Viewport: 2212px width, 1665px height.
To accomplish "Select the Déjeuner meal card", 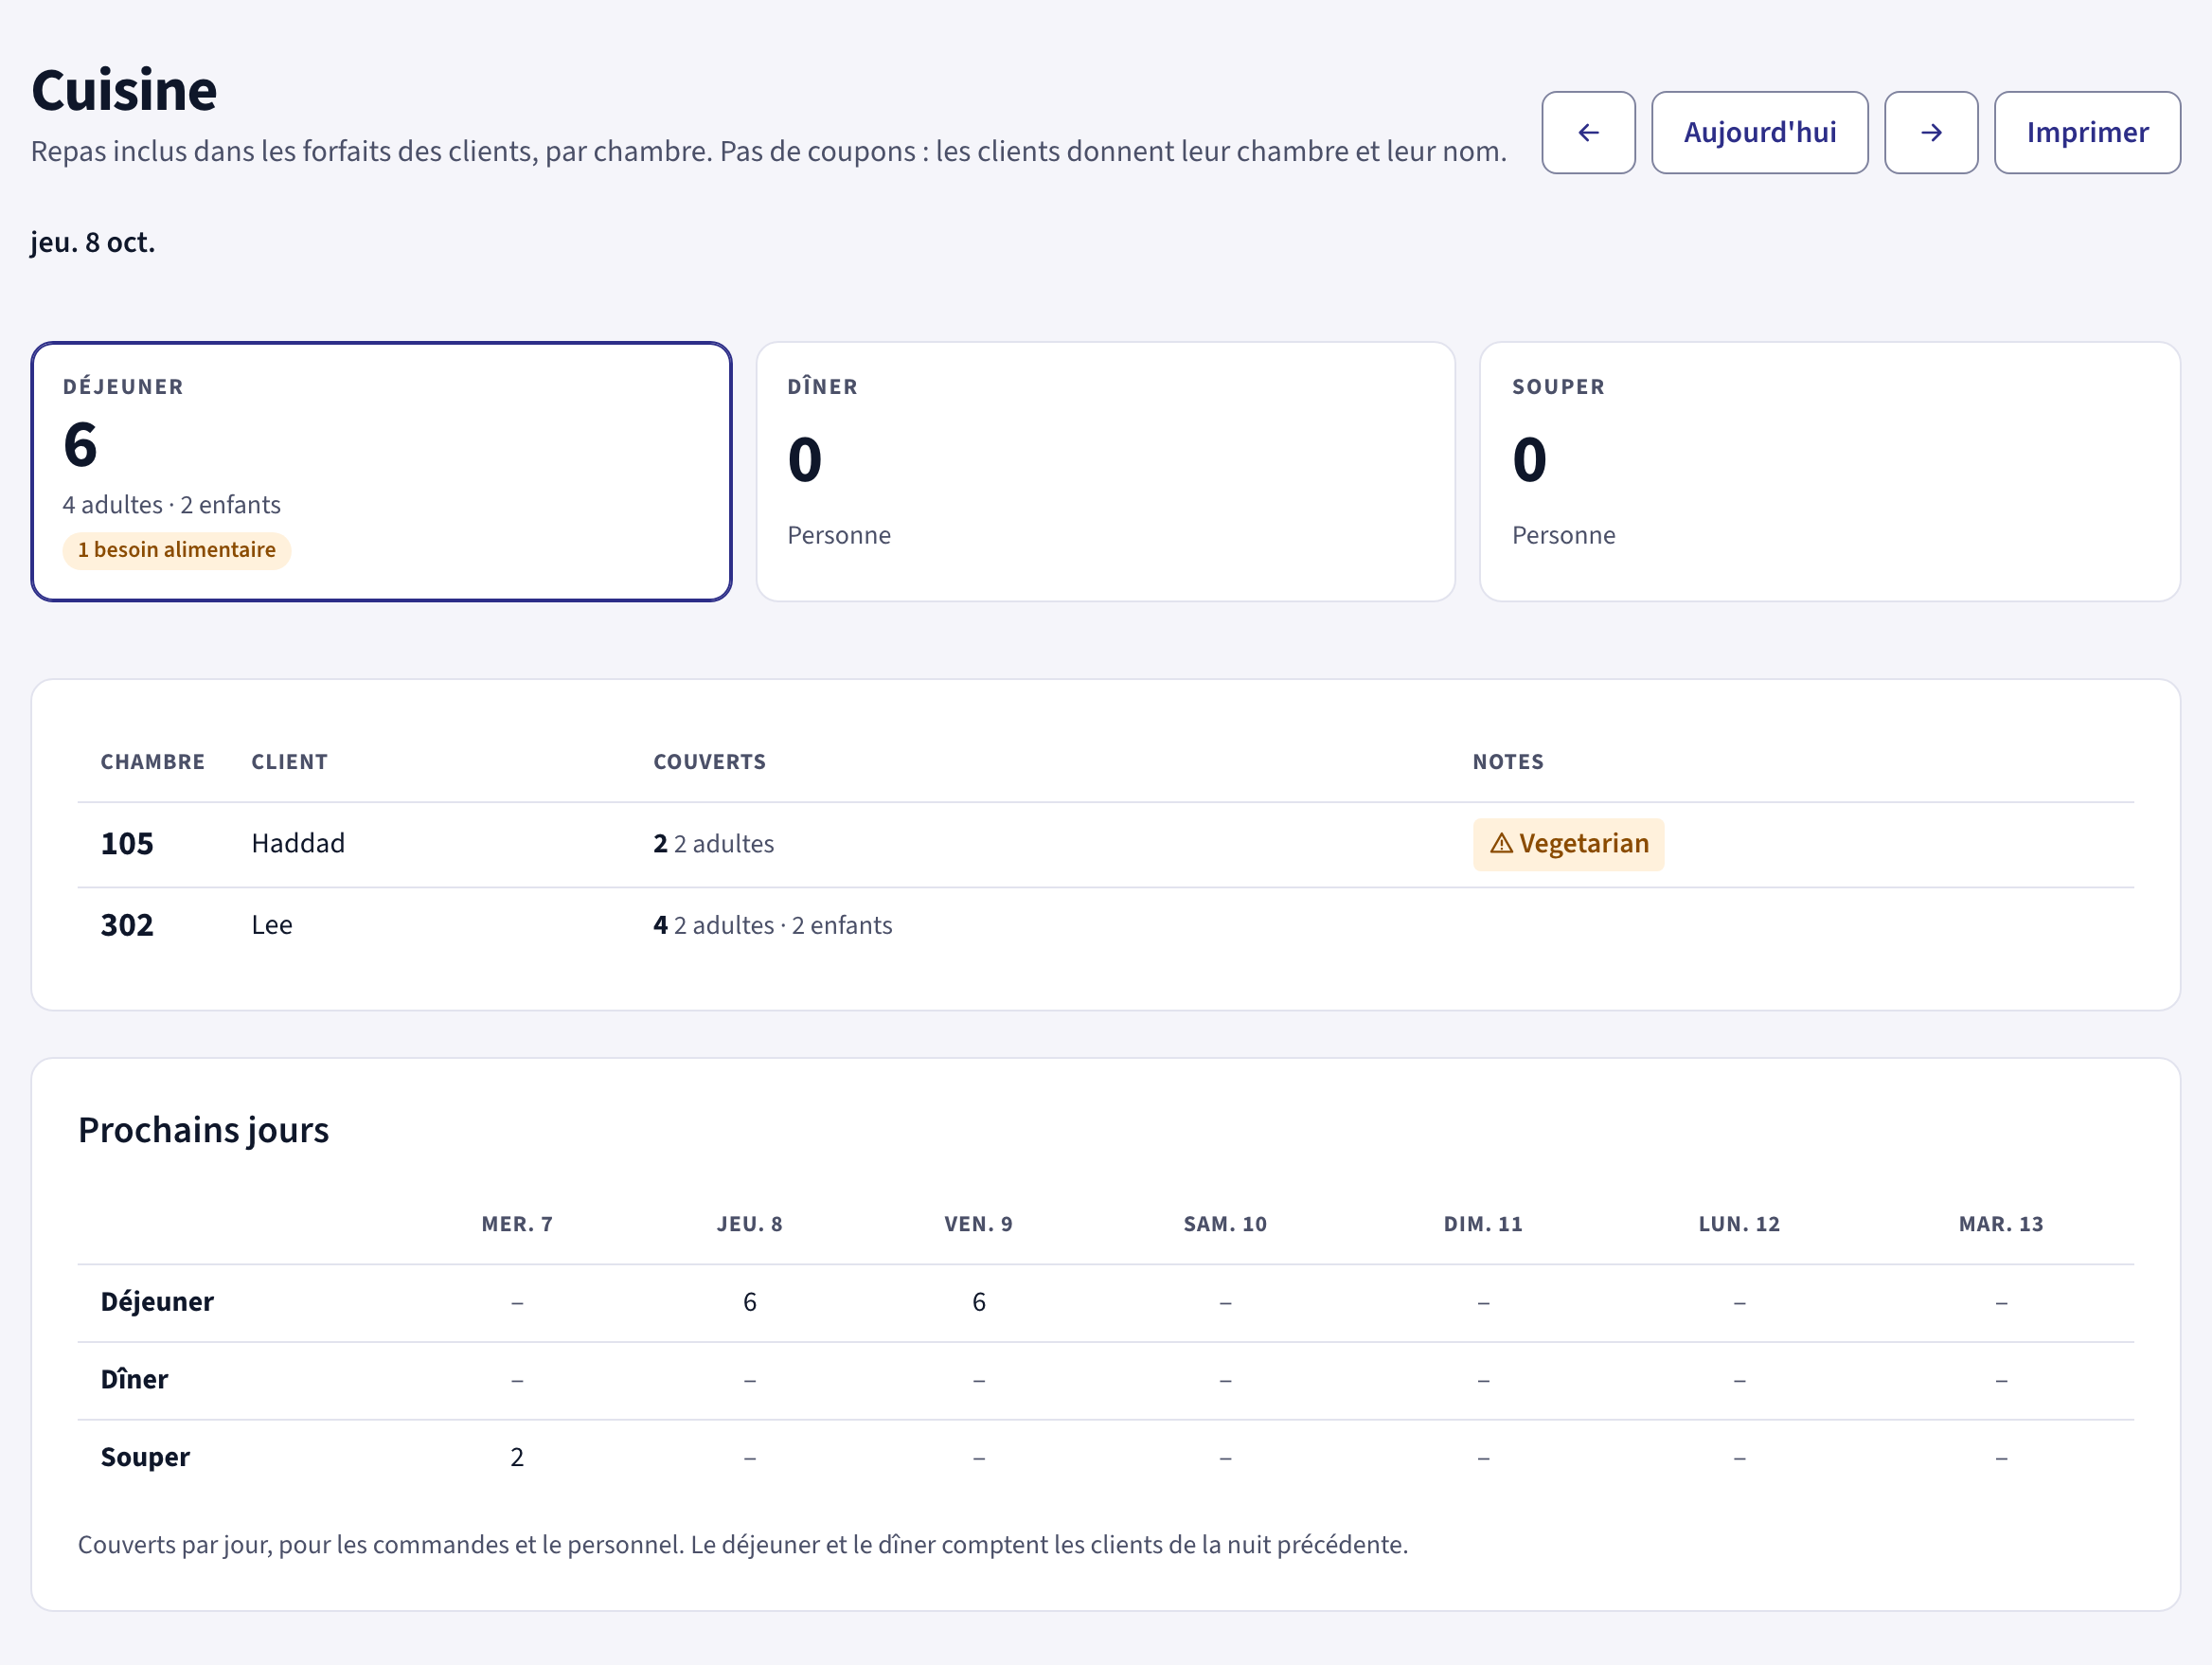I will click(x=381, y=472).
